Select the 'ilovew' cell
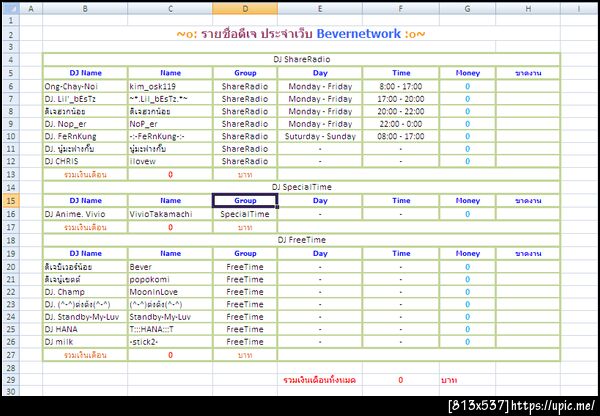600x416 pixels. click(170, 161)
